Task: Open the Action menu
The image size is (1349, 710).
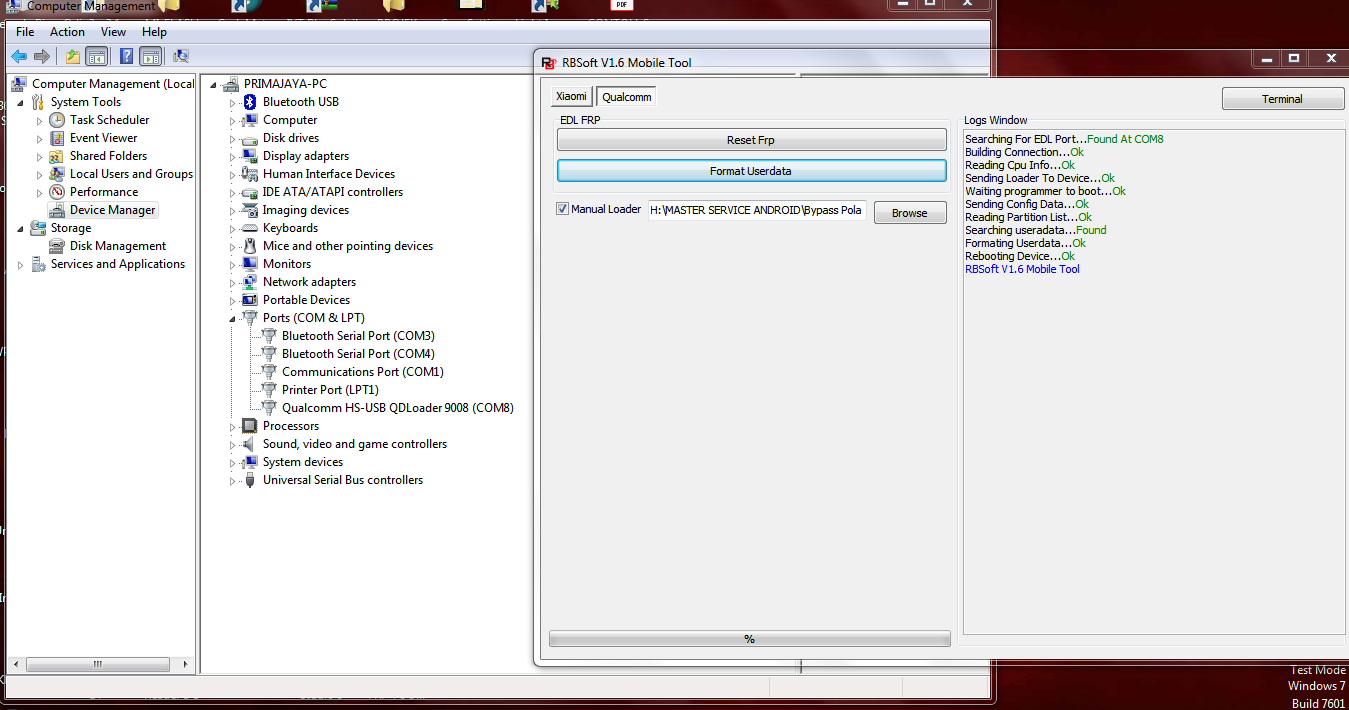Action: (67, 32)
